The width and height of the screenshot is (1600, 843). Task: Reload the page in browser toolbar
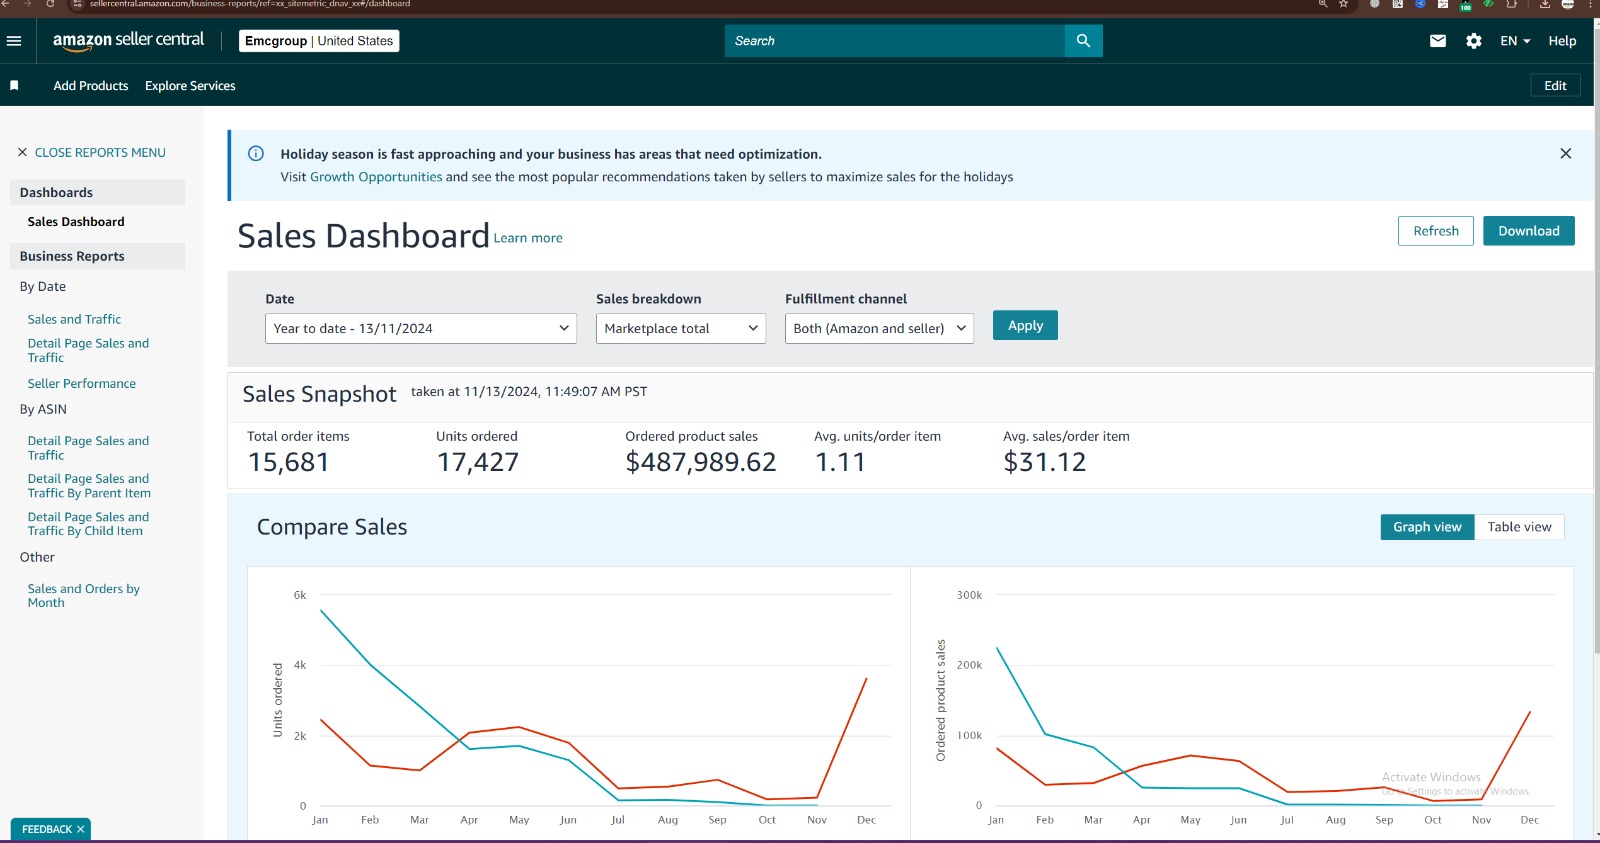tap(50, 4)
